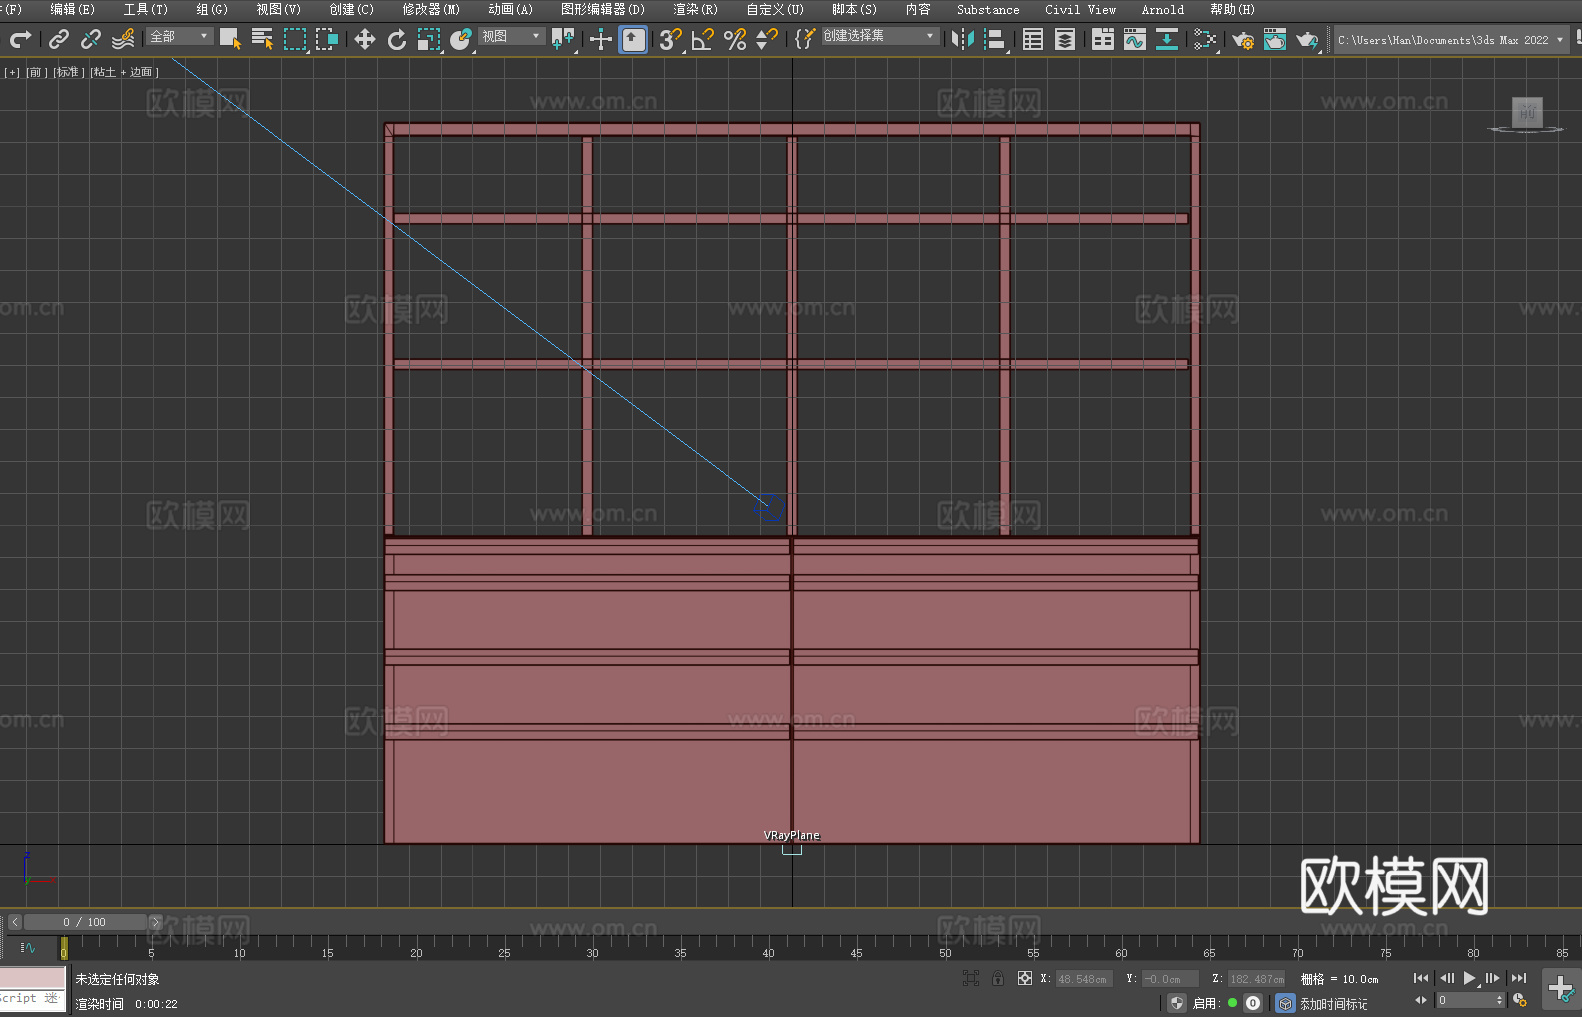This screenshot has width=1582, height=1017.
Task: Toggle Window/Crossing selection mode
Action: tap(327, 39)
